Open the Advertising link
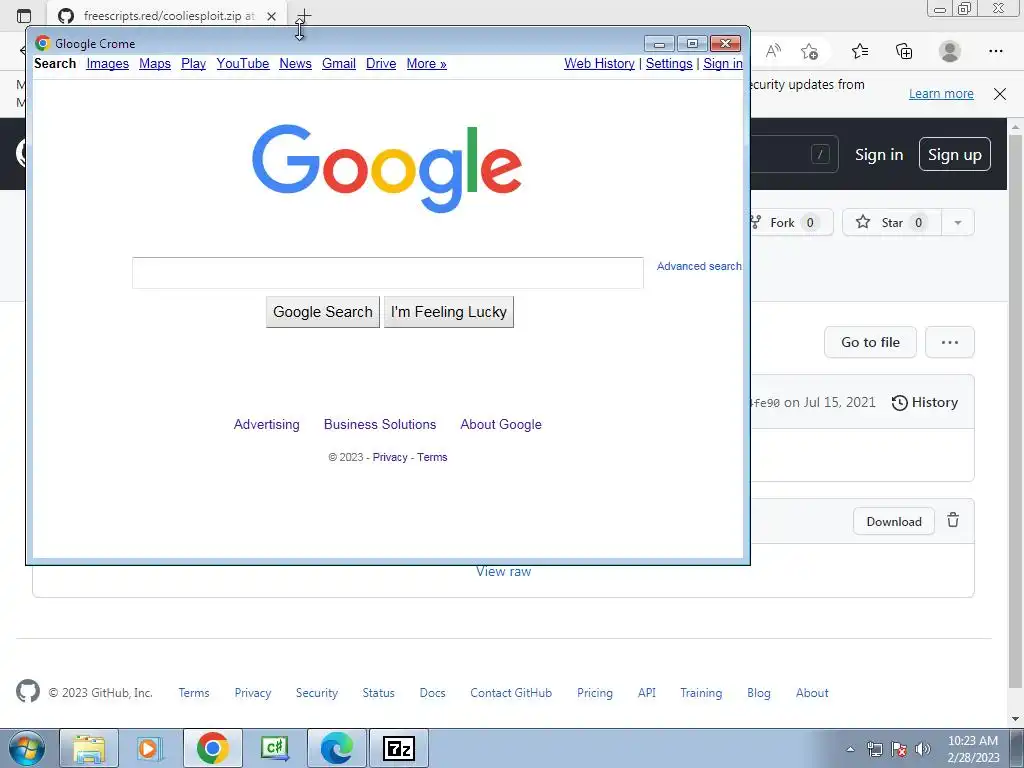 (x=266, y=424)
